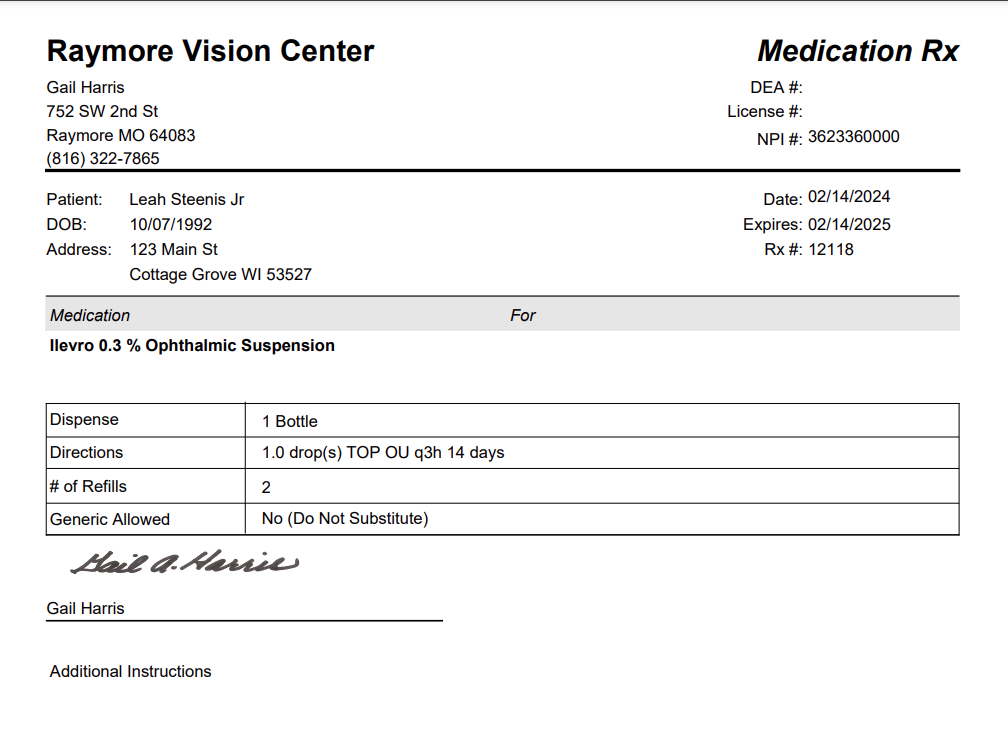The width and height of the screenshot is (1008, 755).
Task: Click the Additional Instructions label
Action: pyautogui.click(x=131, y=672)
